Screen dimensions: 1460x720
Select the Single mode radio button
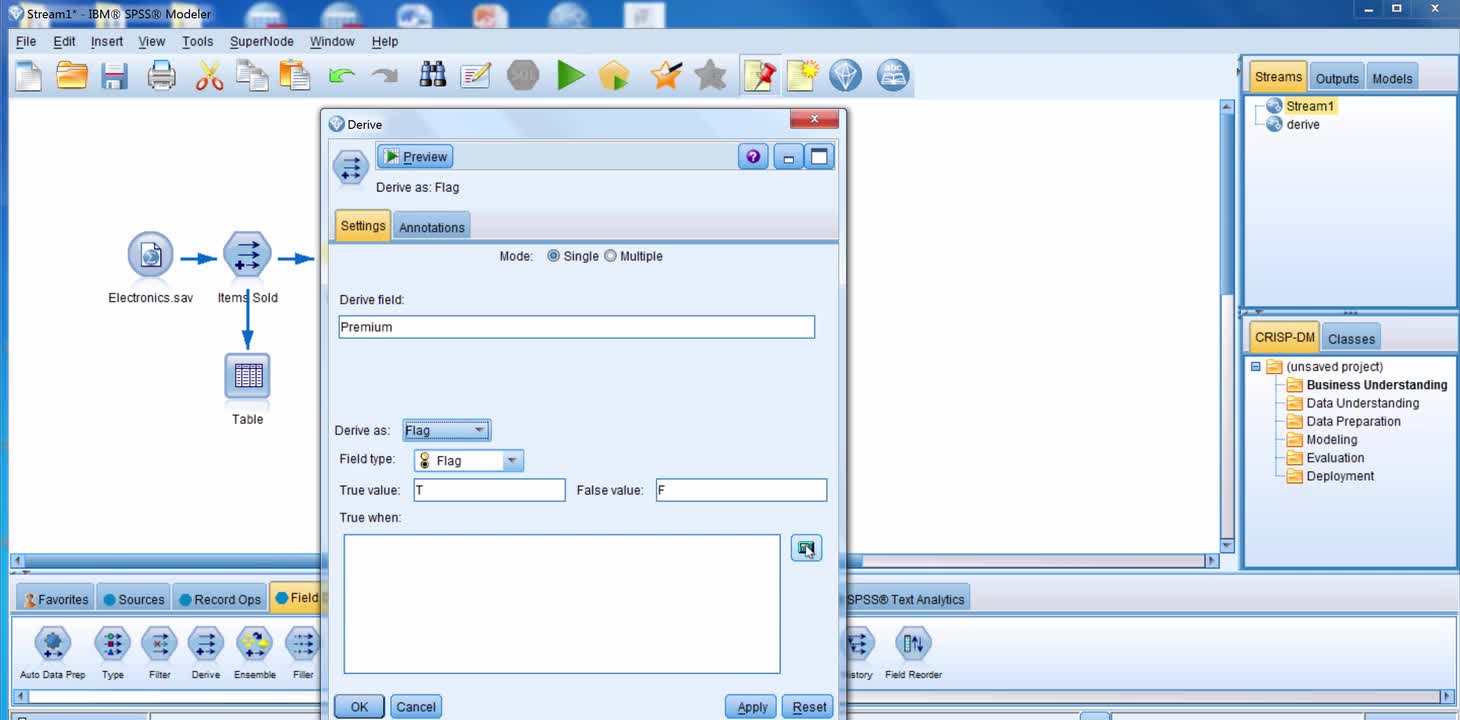554,256
